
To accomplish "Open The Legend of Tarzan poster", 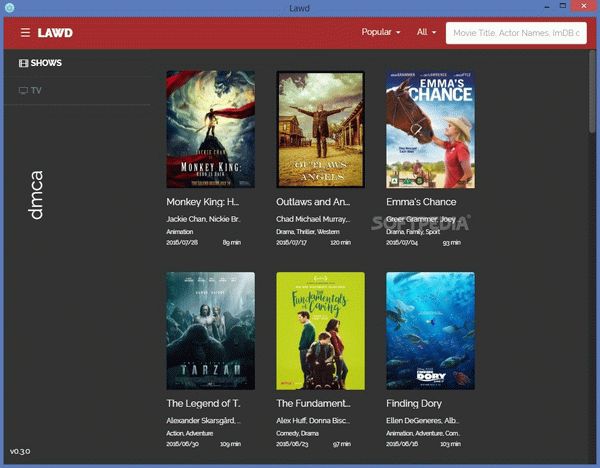I will point(210,331).
